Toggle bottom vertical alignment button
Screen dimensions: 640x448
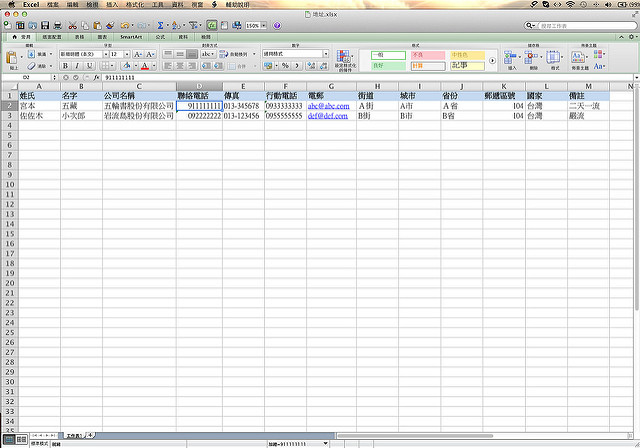point(192,54)
